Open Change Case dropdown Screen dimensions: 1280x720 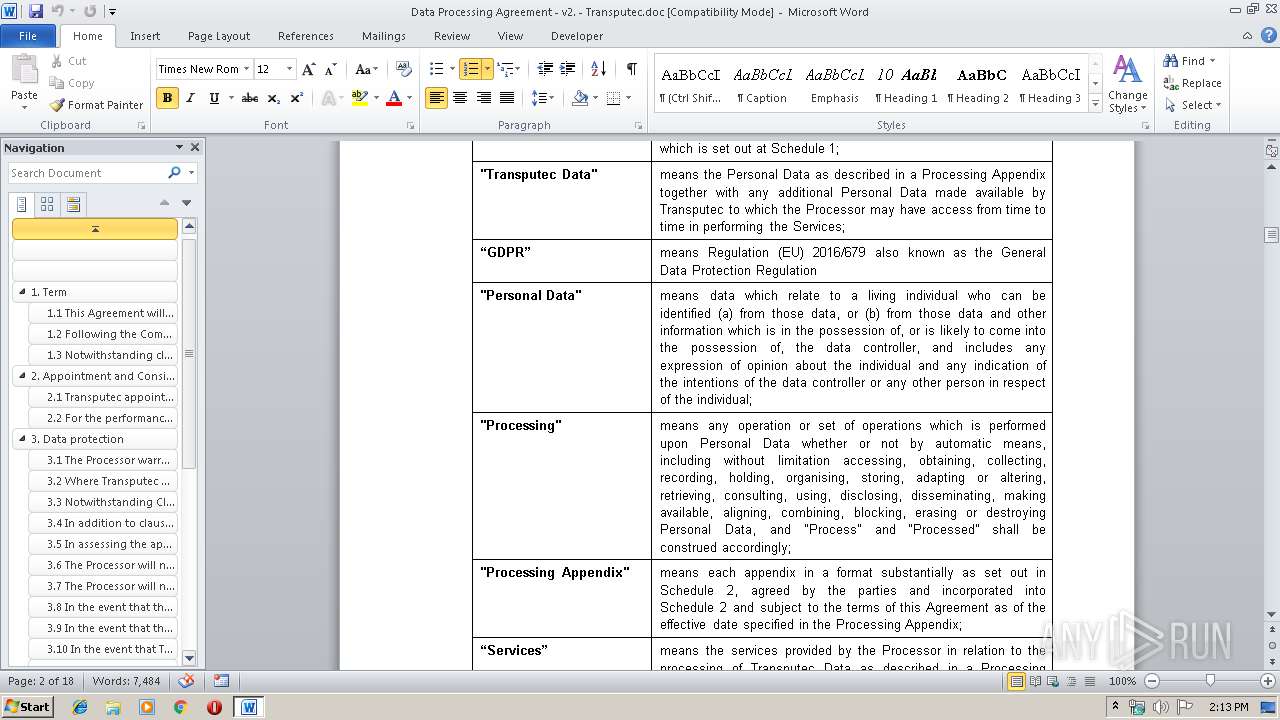click(x=366, y=69)
